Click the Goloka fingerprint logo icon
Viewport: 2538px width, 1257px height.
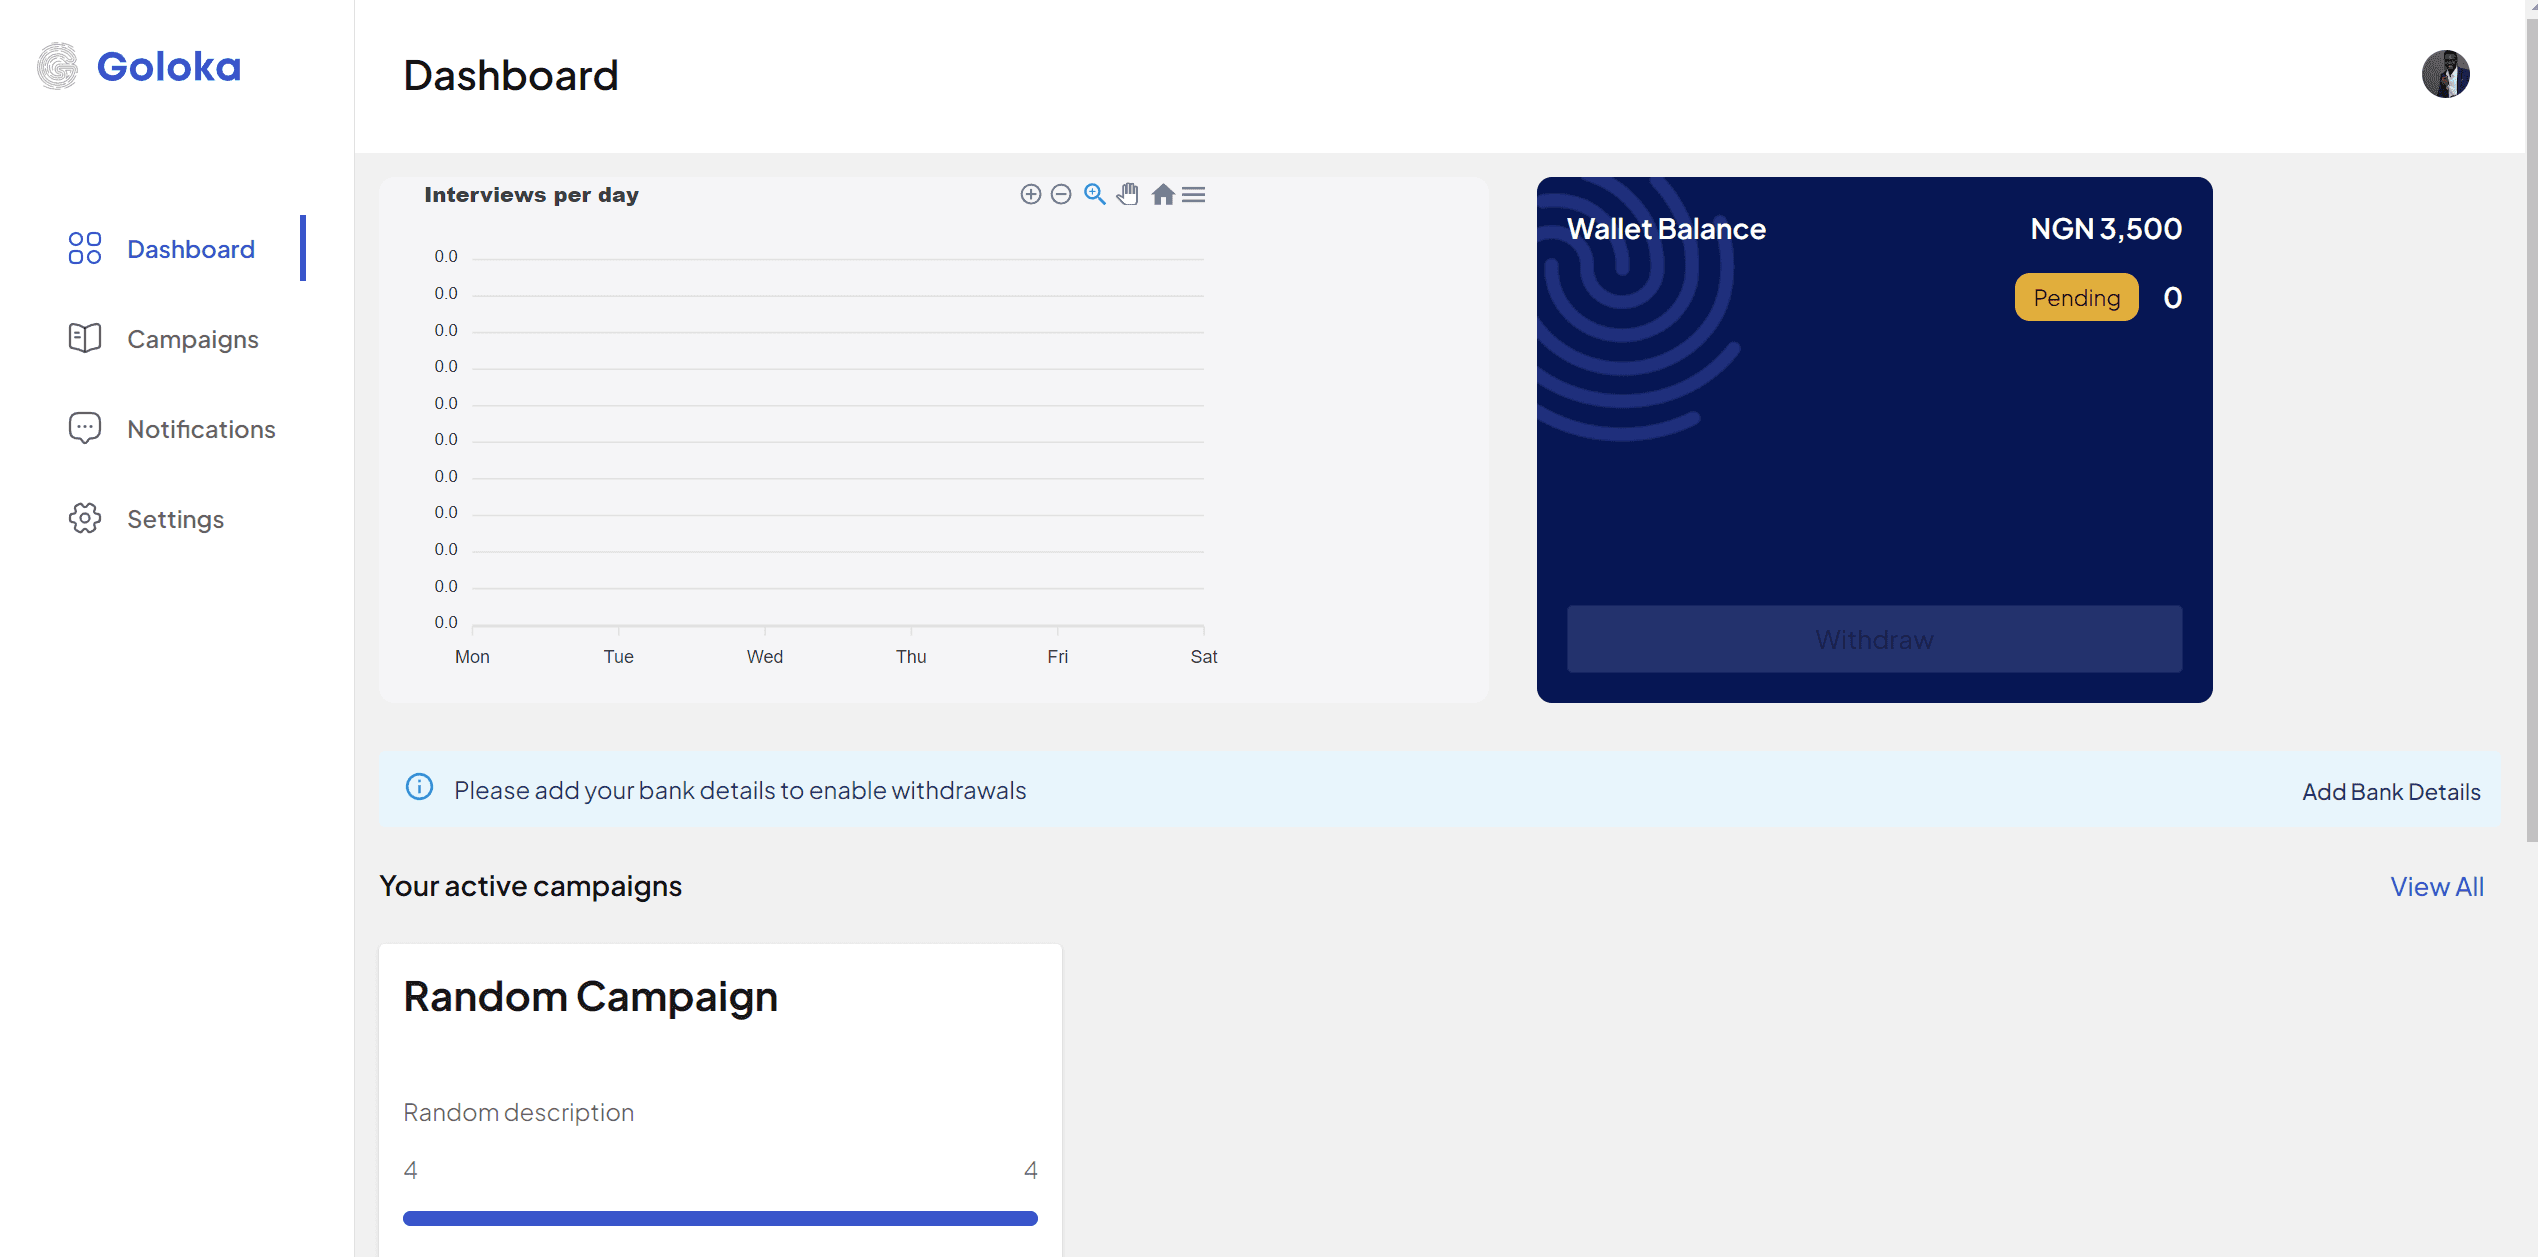click(x=58, y=66)
